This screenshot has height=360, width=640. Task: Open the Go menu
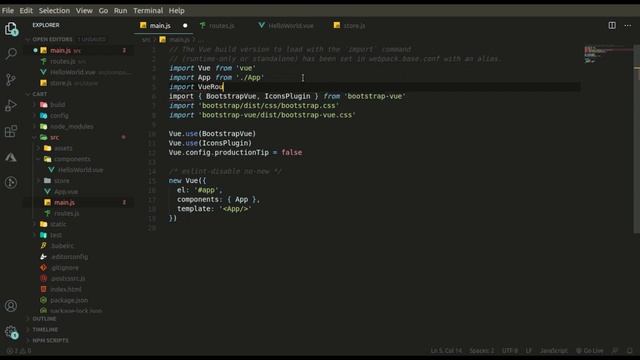click(x=103, y=11)
